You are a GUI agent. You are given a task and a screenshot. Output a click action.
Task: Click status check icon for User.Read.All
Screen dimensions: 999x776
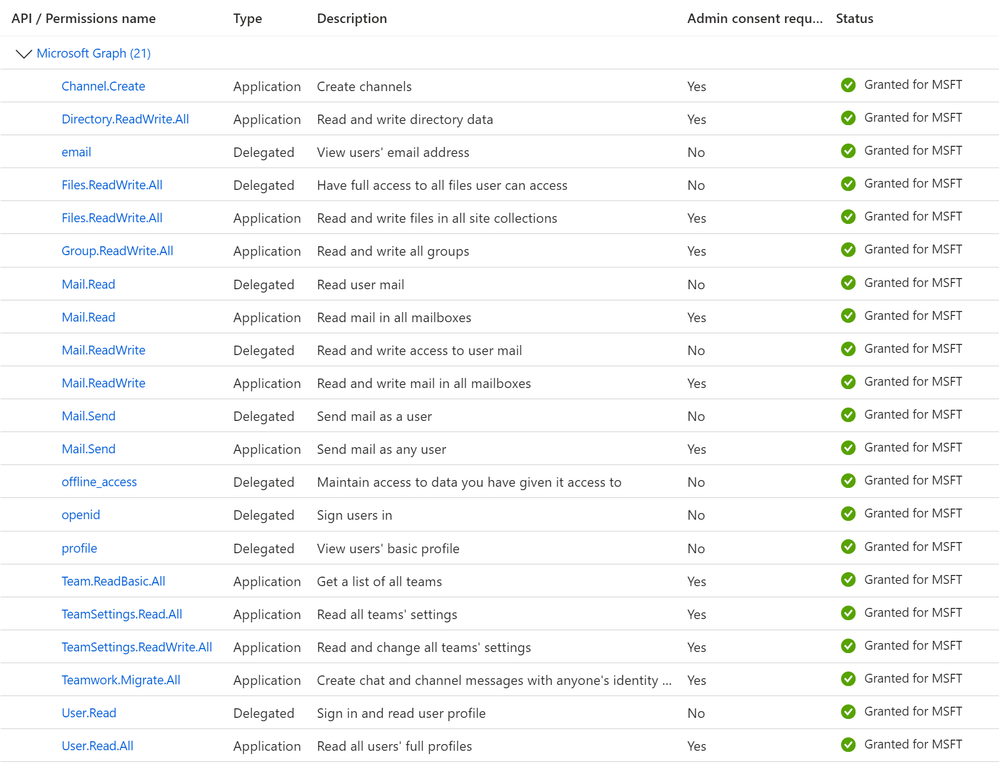(x=848, y=745)
